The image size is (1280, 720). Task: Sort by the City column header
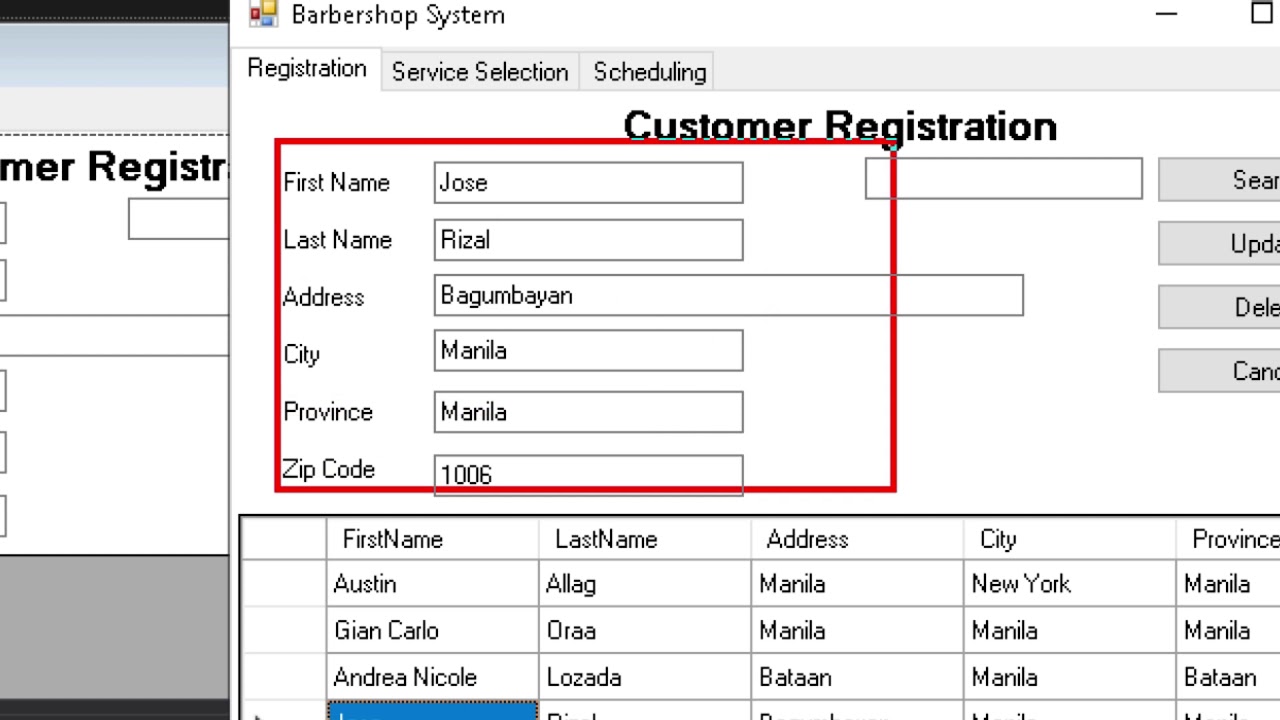coord(1069,539)
